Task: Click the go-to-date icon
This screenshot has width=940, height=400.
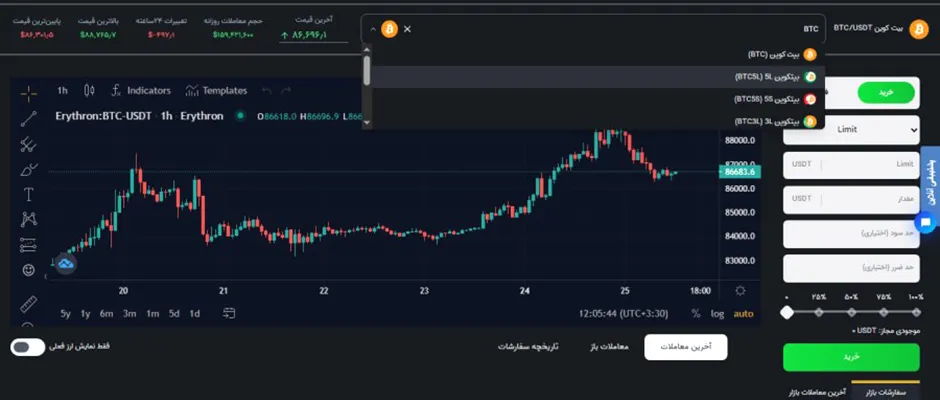Action: coord(229,313)
